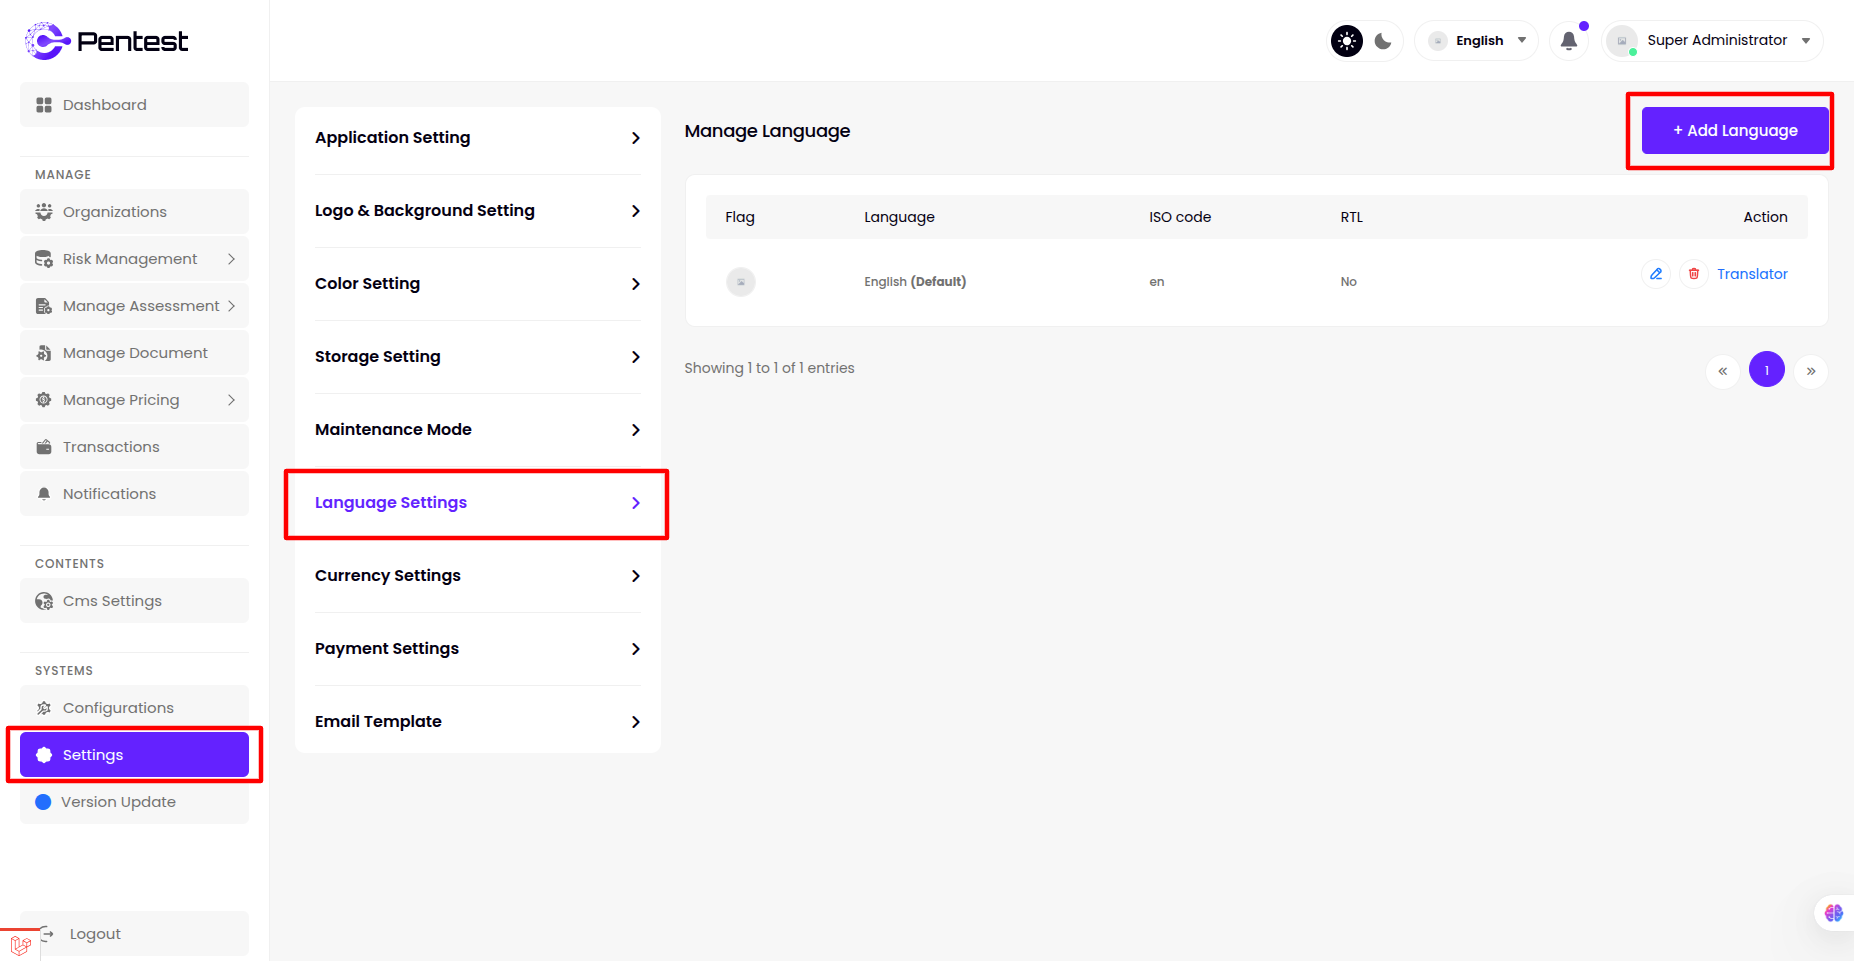Edit the English language entry

(1656, 274)
